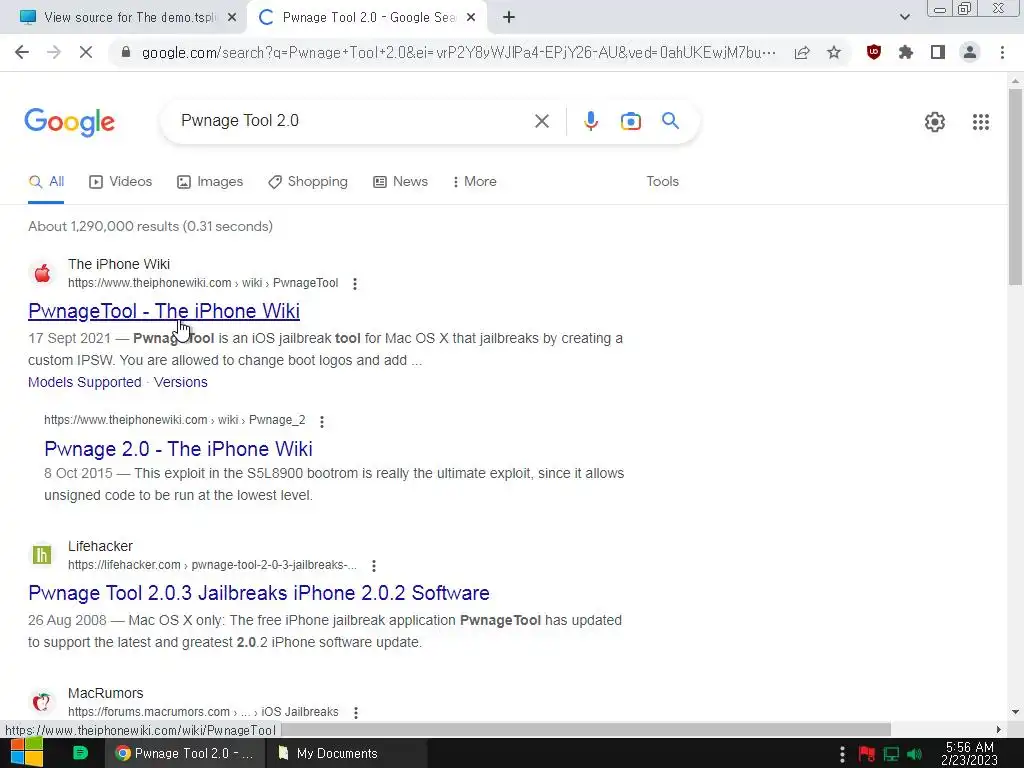Open the Google apps grid
The width and height of the screenshot is (1024, 768).
click(980, 121)
